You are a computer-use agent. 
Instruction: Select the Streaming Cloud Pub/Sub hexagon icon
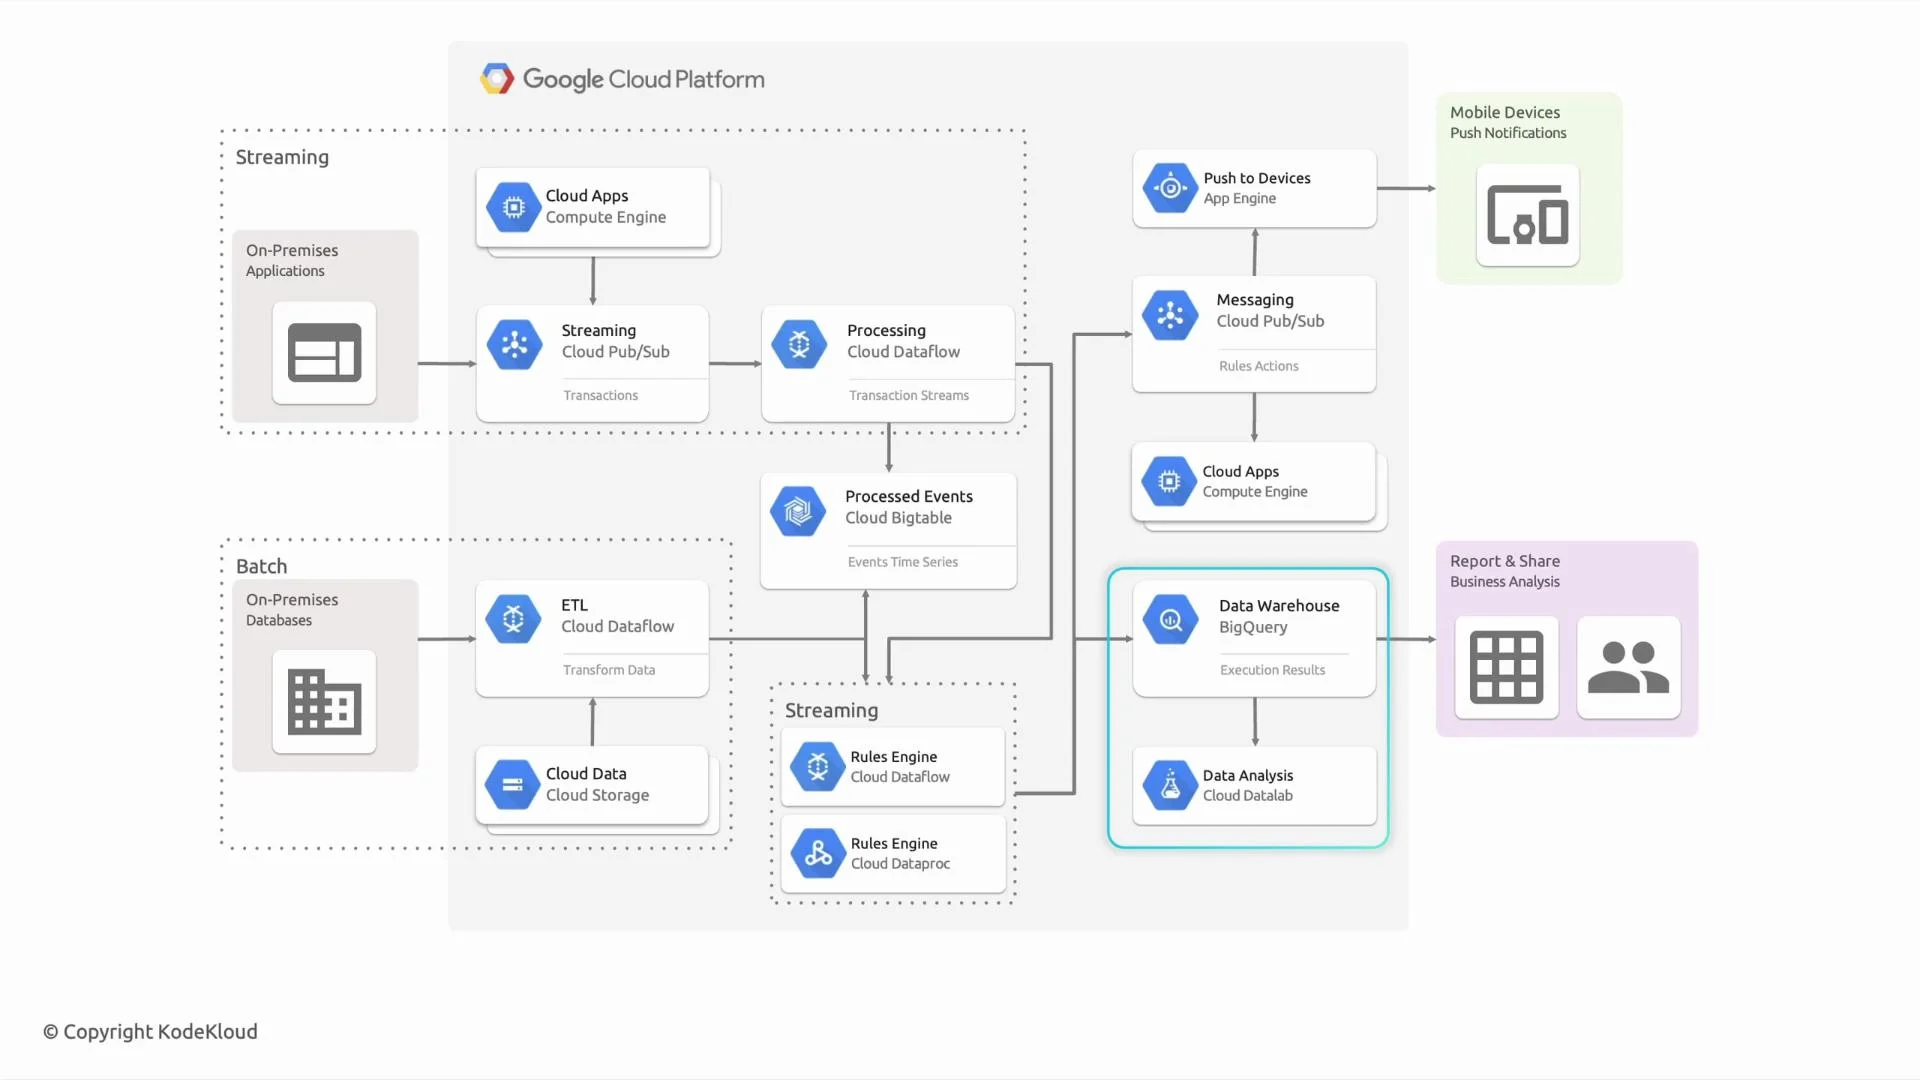(x=514, y=344)
